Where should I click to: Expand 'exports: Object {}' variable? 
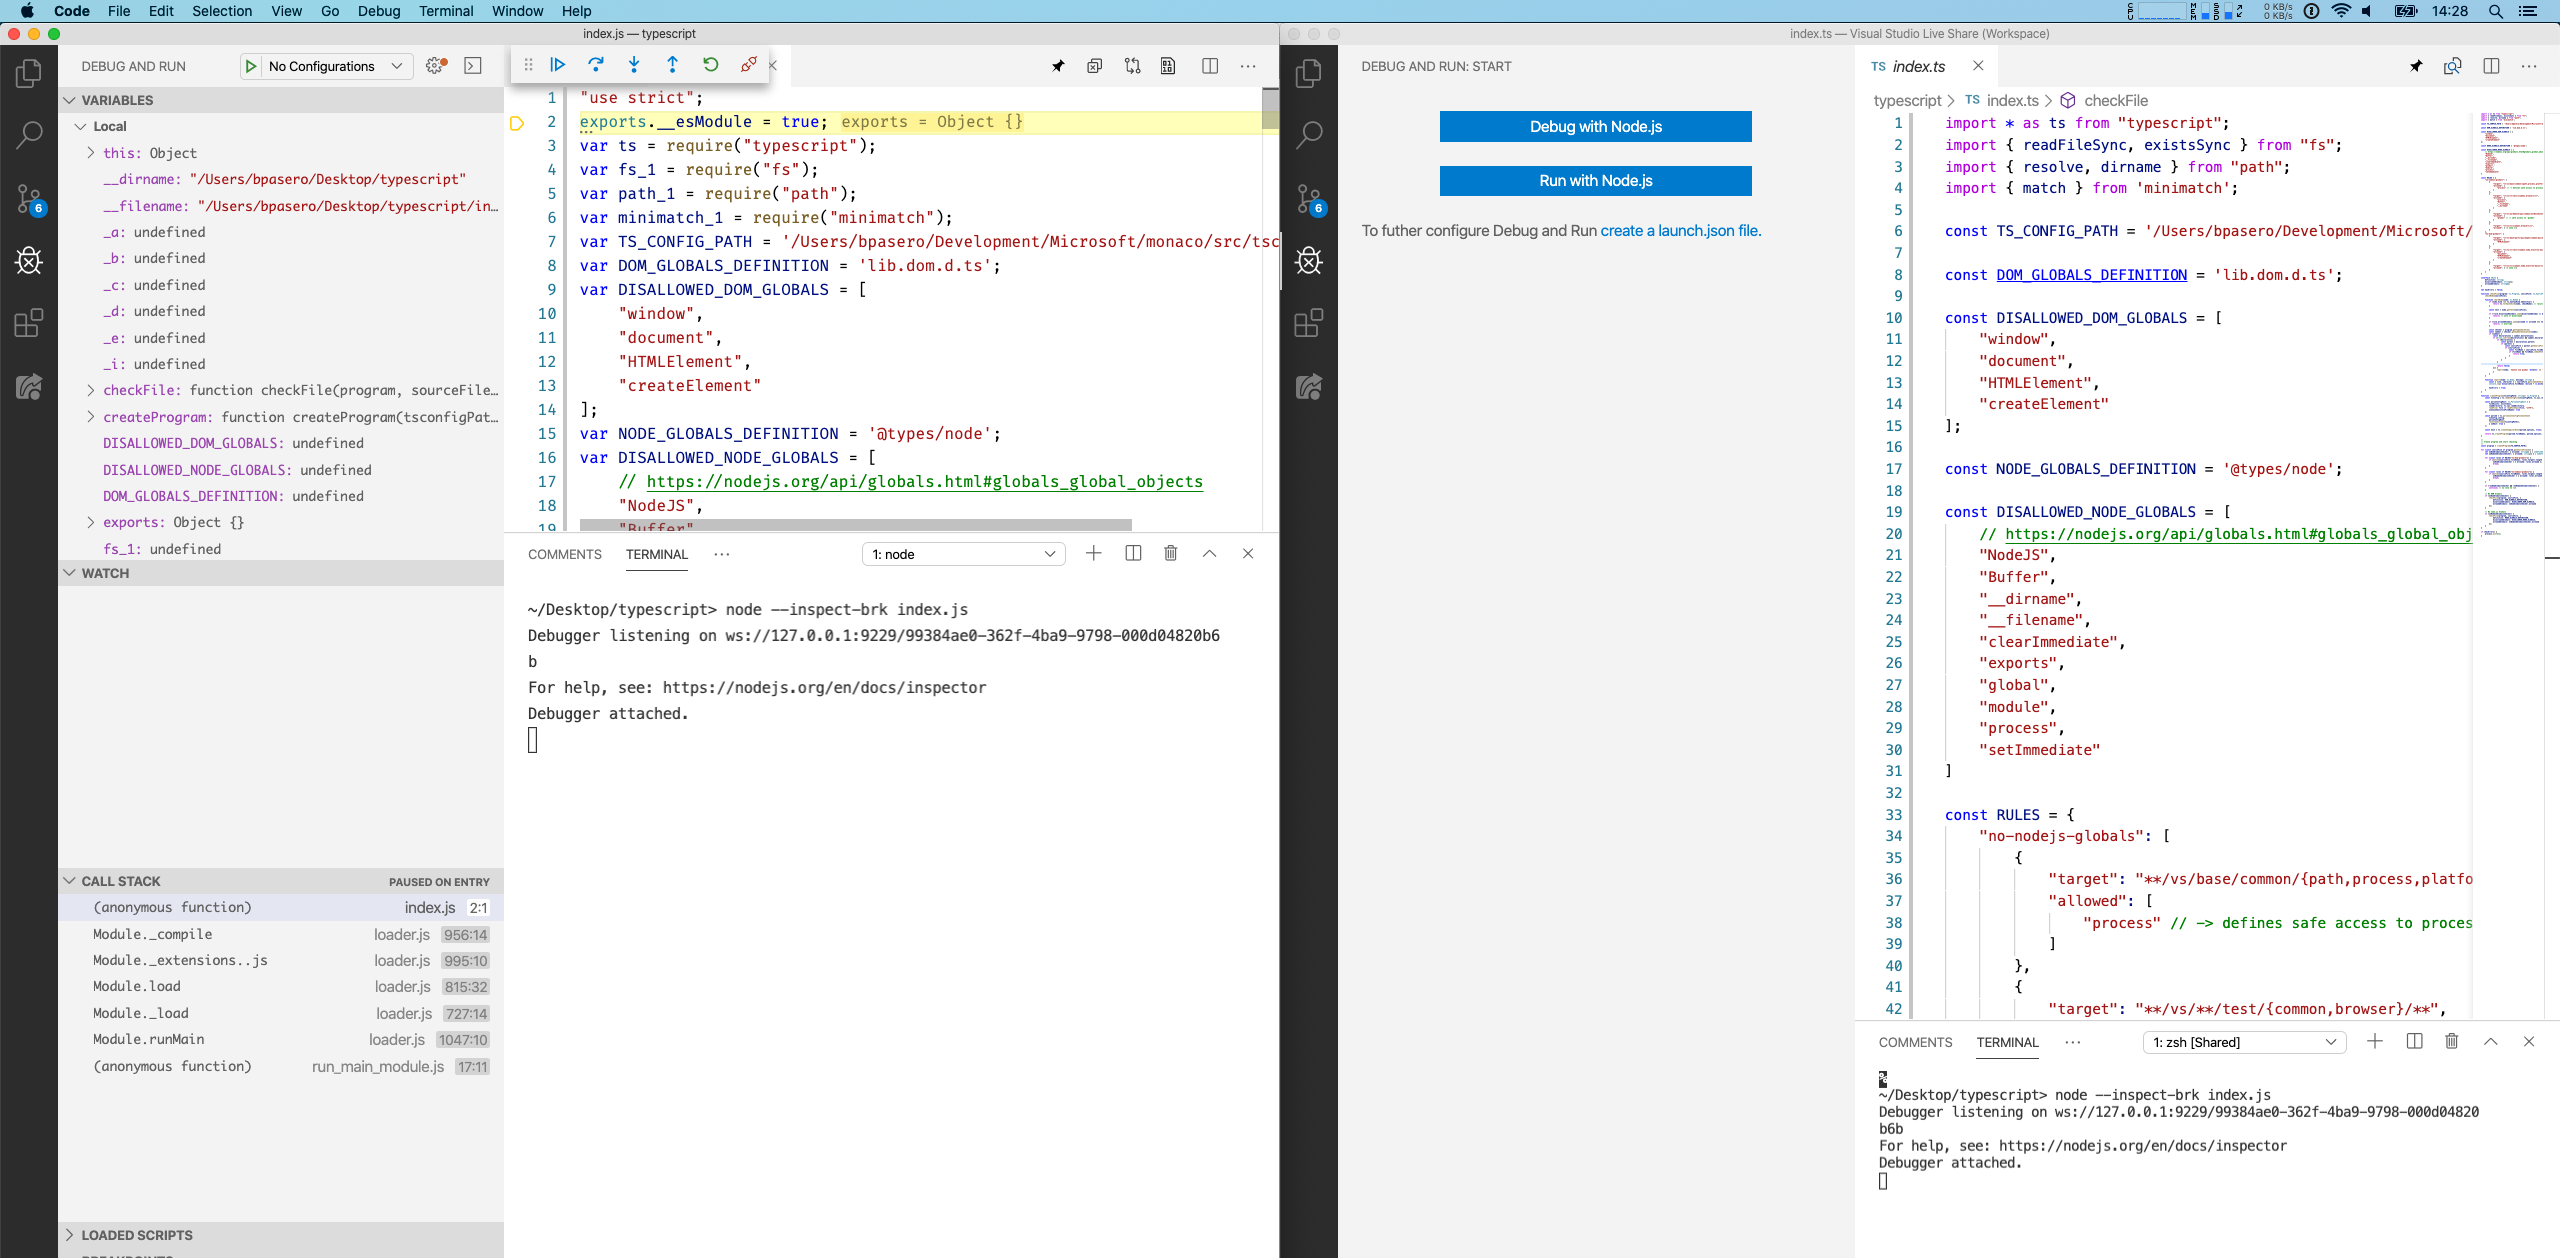[x=90, y=522]
